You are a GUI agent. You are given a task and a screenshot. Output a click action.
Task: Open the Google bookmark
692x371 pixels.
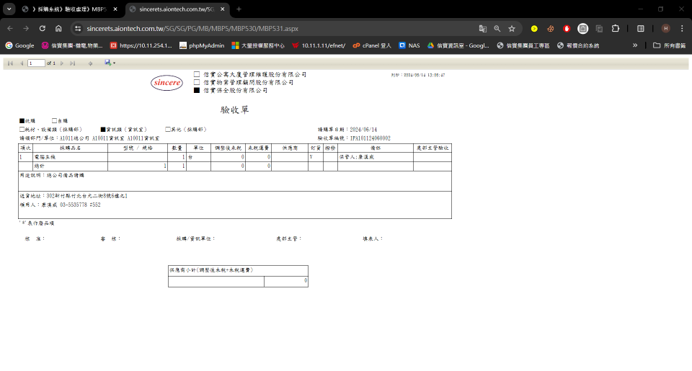tap(19, 45)
